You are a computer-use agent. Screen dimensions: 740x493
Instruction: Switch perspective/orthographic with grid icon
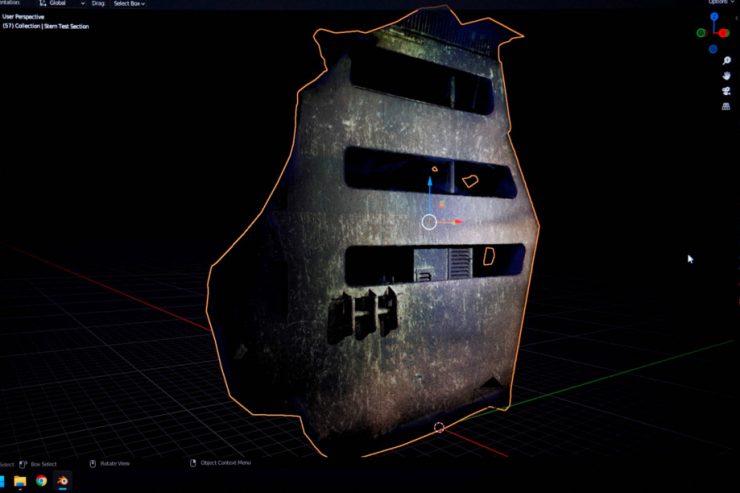pos(726,106)
